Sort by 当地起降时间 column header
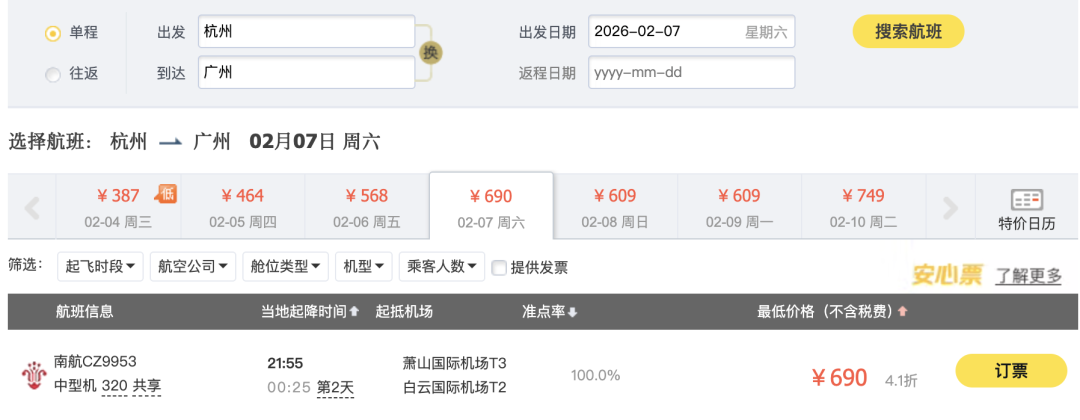1080x420 pixels. (310, 312)
